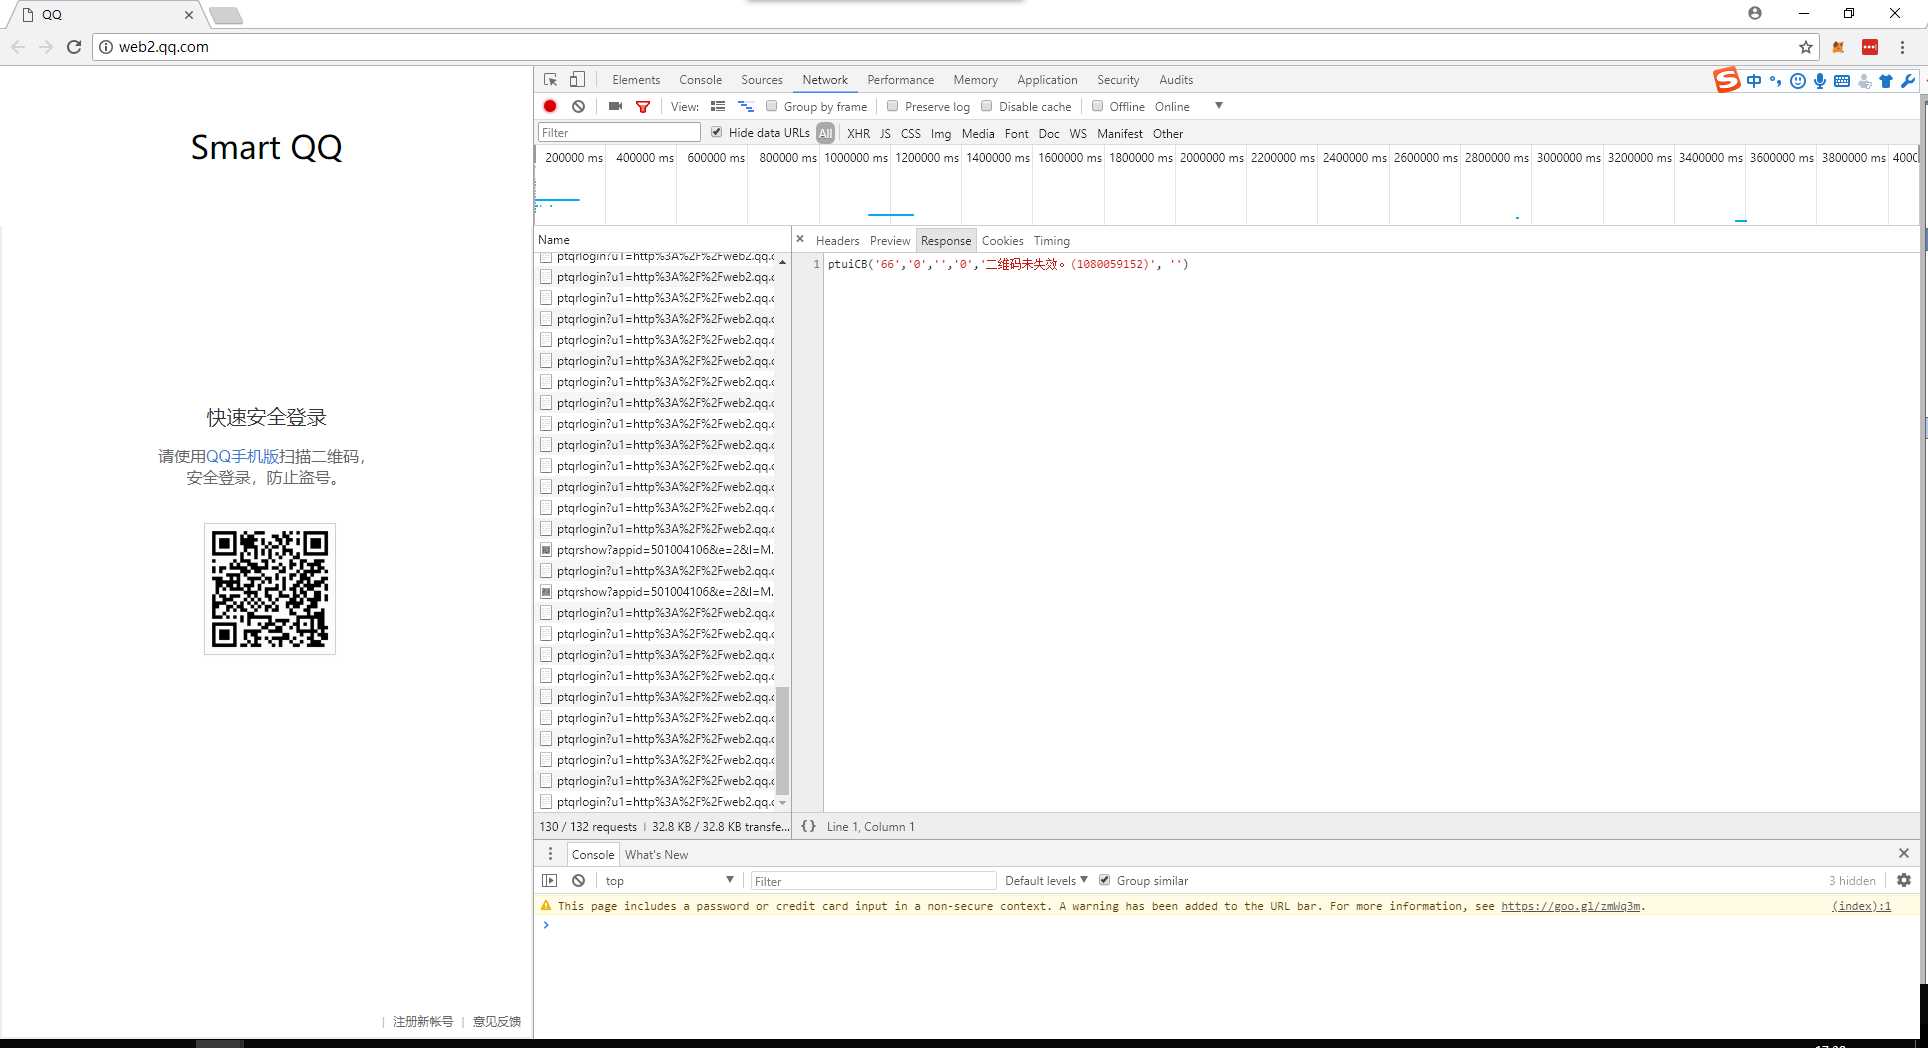The width and height of the screenshot is (1928, 1048).
Task: Click the red extension icon in toolbar
Action: click(x=1870, y=47)
